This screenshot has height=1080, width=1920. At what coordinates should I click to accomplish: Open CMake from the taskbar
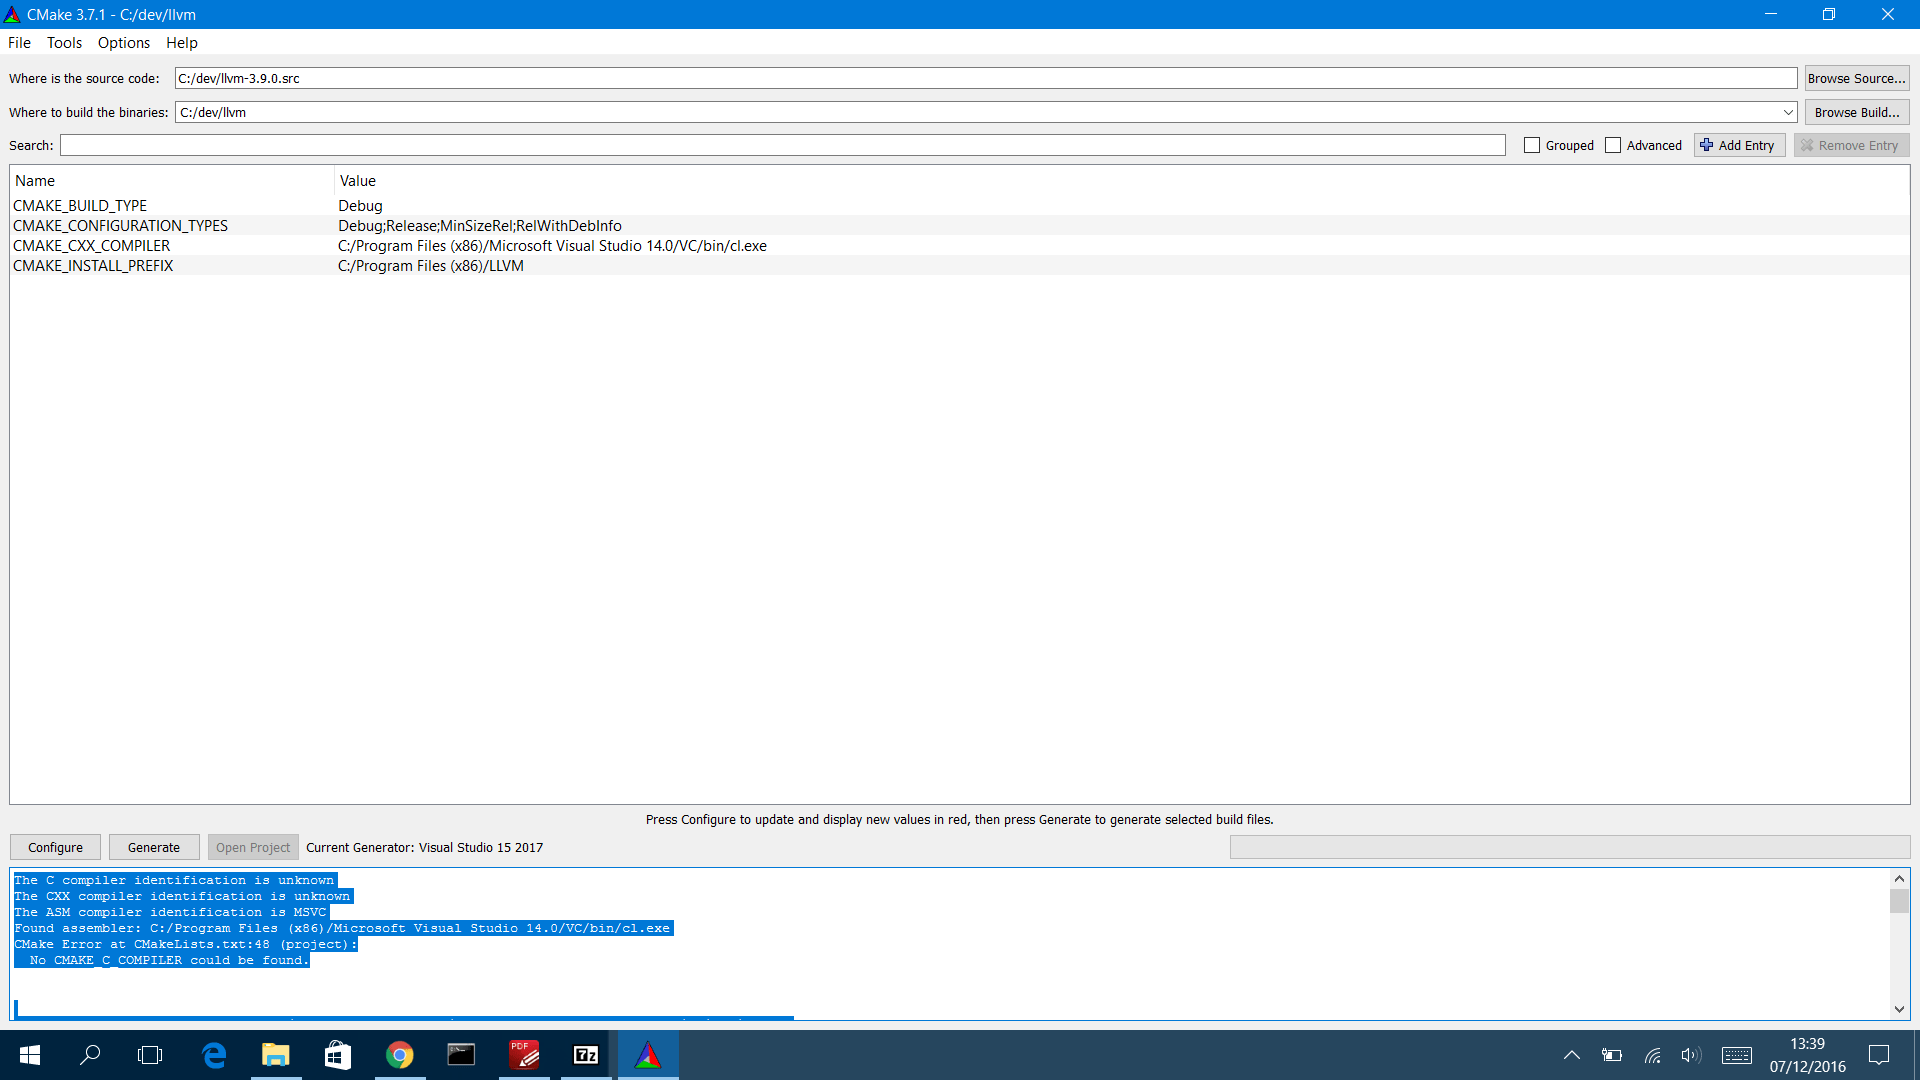coord(648,1055)
